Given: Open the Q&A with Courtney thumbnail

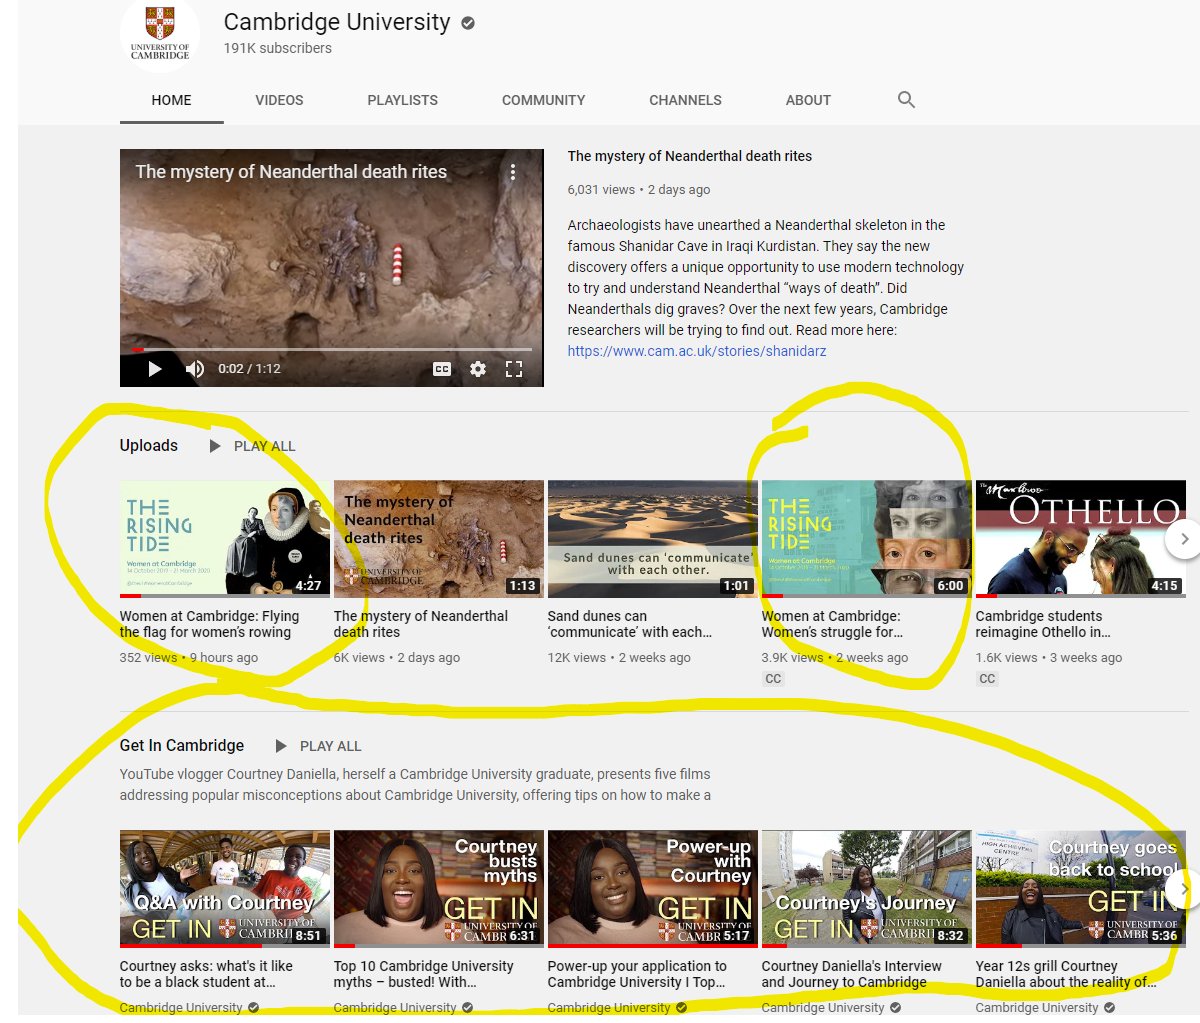Looking at the screenshot, I should 225,888.
